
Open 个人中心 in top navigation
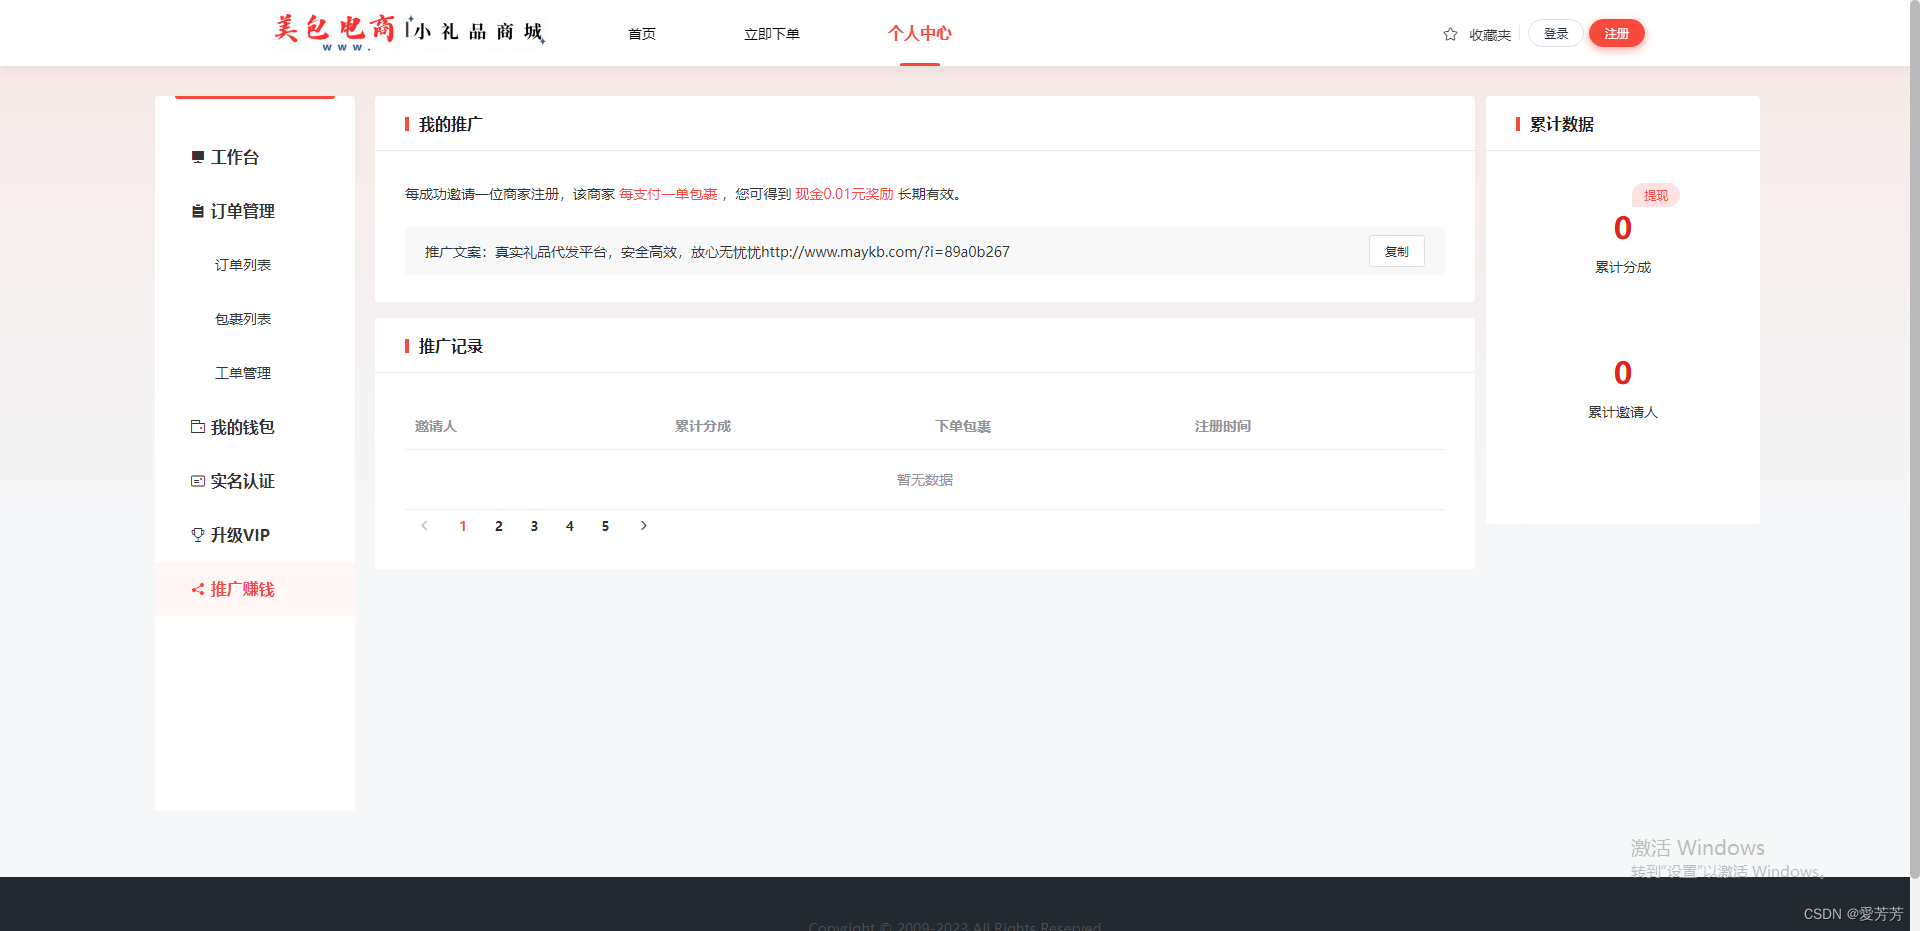920,33
